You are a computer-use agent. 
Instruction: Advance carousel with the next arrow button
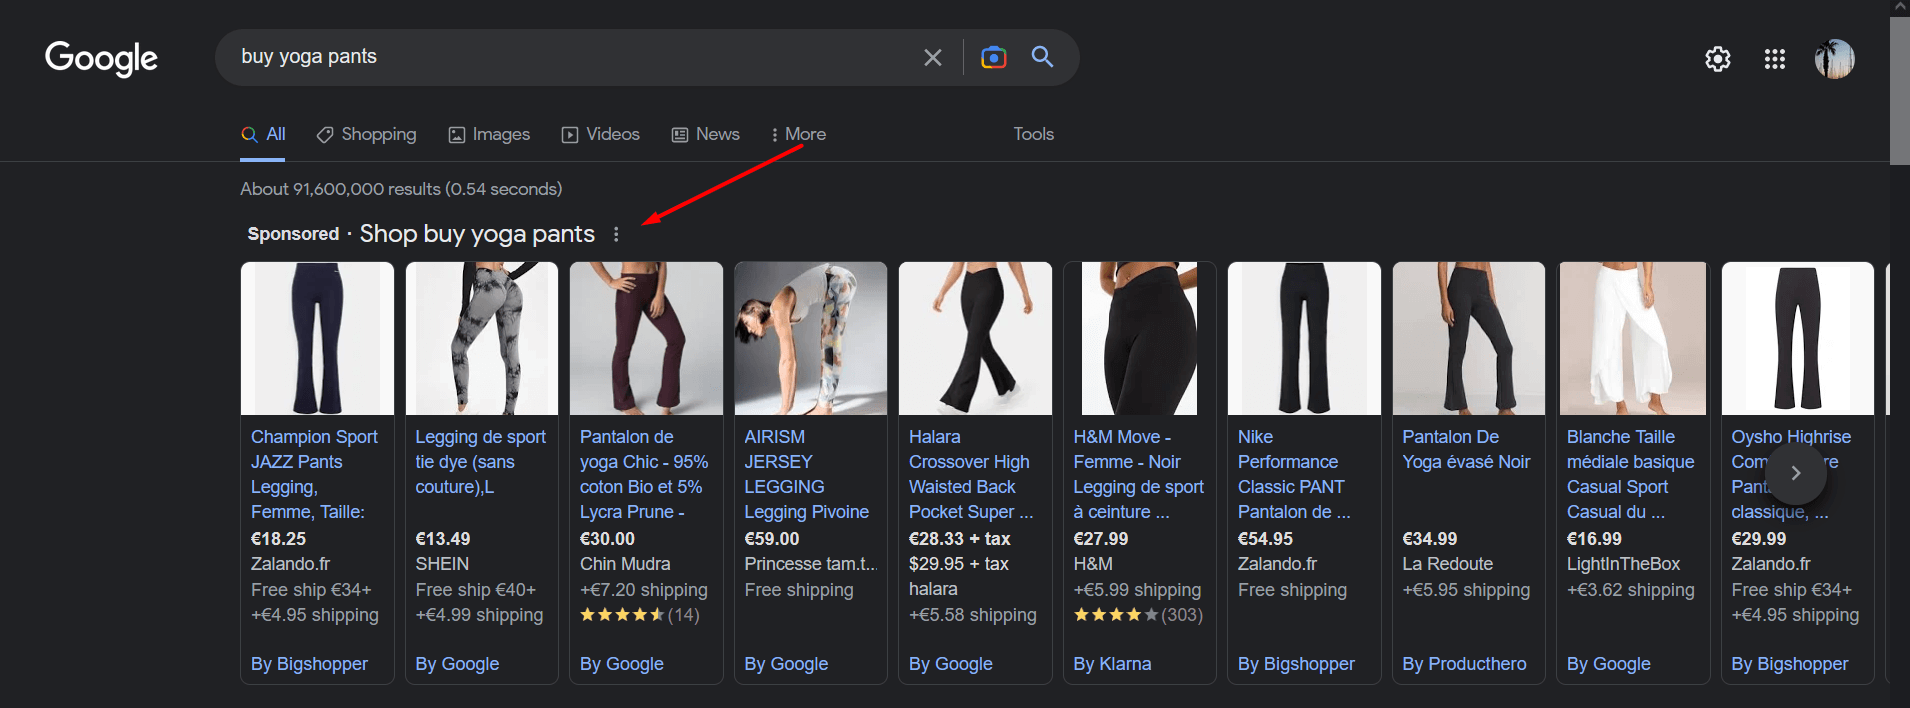1796,473
